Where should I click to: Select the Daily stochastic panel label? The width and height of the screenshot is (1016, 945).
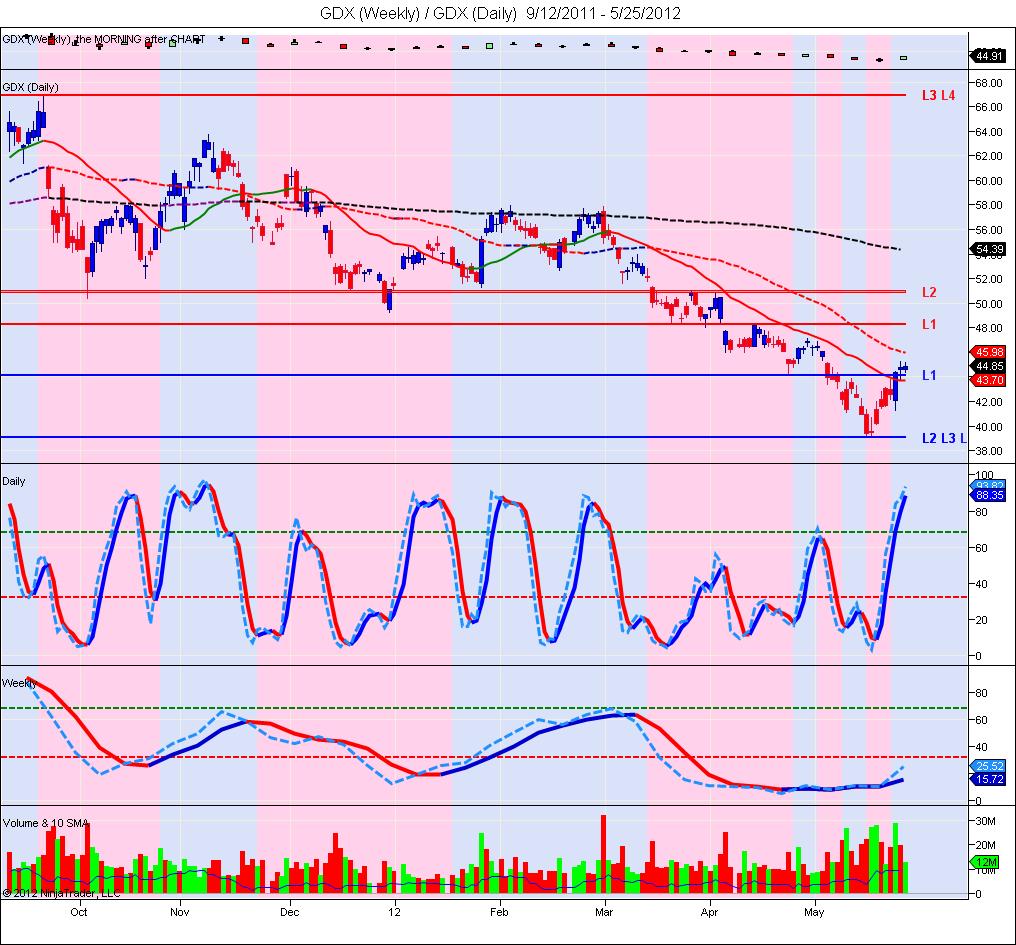tap(14, 481)
